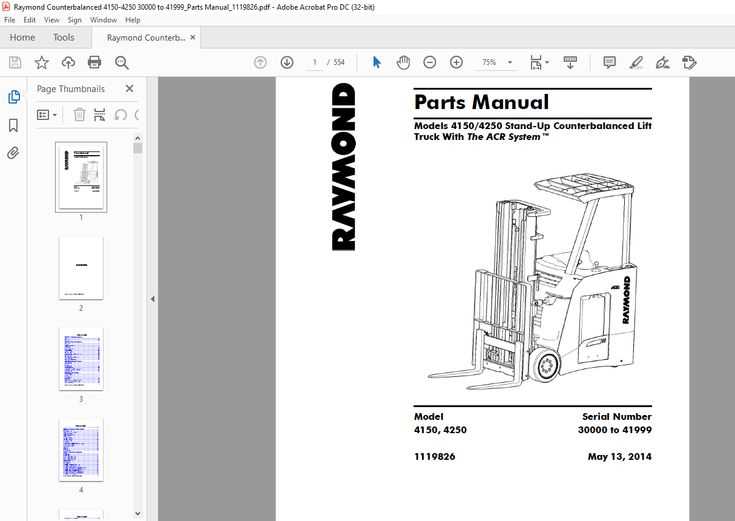Click the '30000 to 41999' serial text
735x521 pixels.
[x=615, y=430]
